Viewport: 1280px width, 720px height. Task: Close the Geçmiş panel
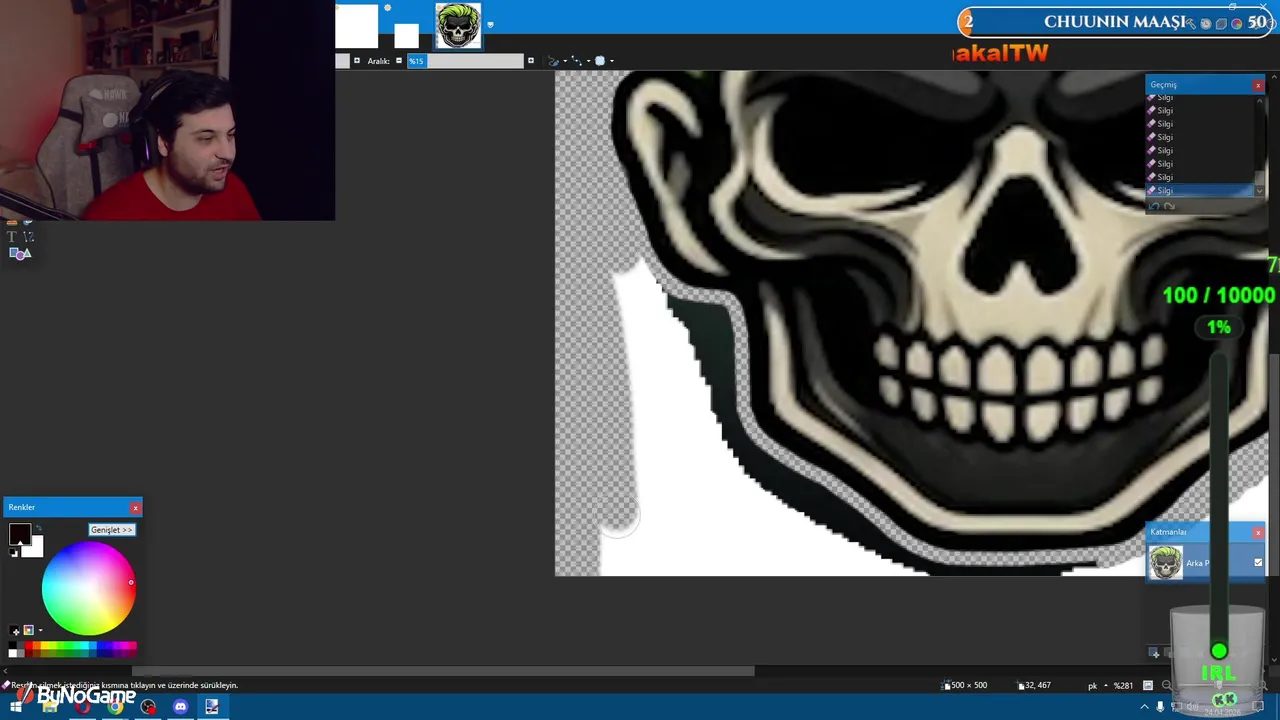click(x=1258, y=85)
